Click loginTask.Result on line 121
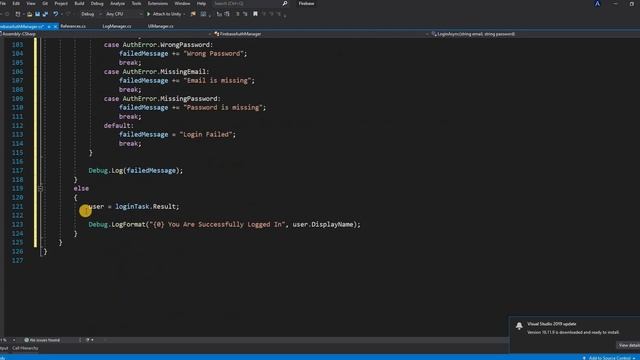The height and width of the screenshot is (360, 640). 147,207
